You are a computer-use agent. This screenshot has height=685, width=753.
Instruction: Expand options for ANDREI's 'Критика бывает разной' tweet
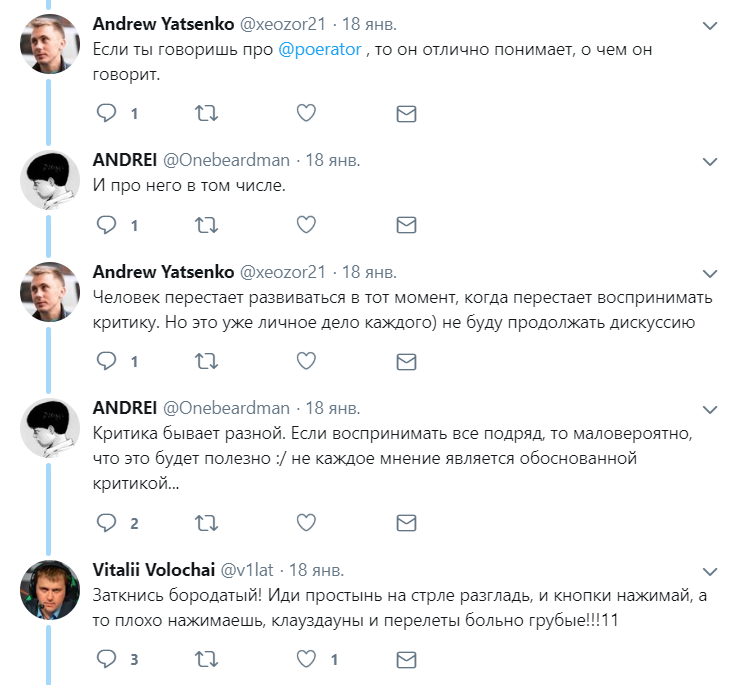tap(710, 410)
